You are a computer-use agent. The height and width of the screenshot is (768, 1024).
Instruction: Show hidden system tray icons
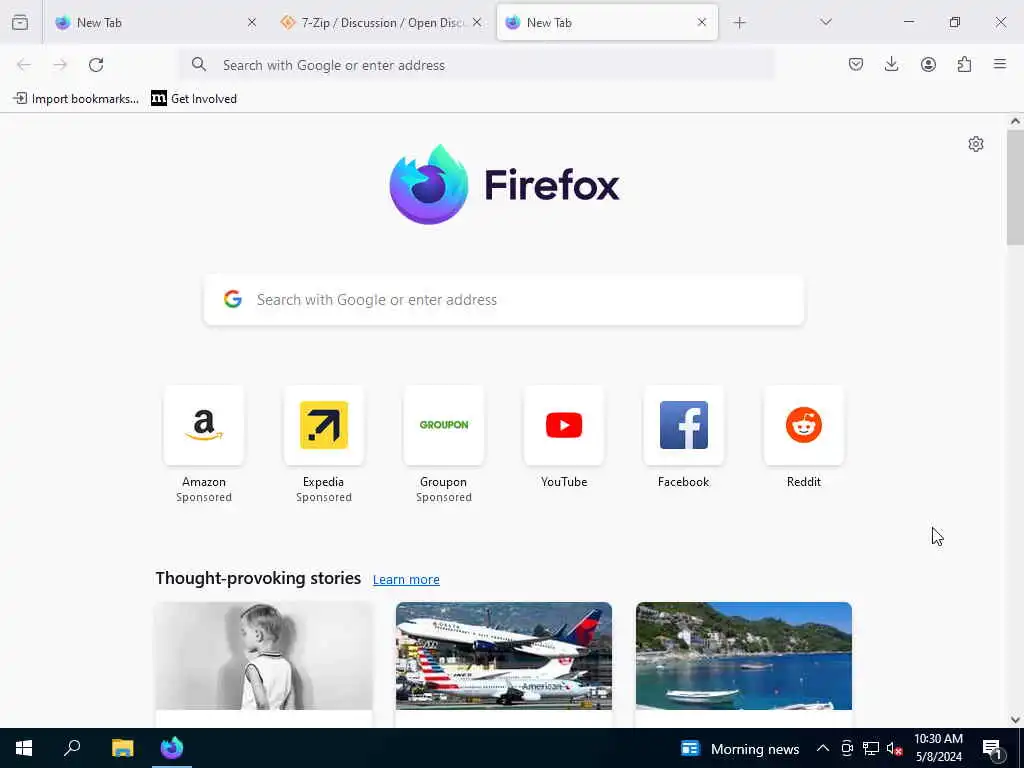click(x=823, y=748)
